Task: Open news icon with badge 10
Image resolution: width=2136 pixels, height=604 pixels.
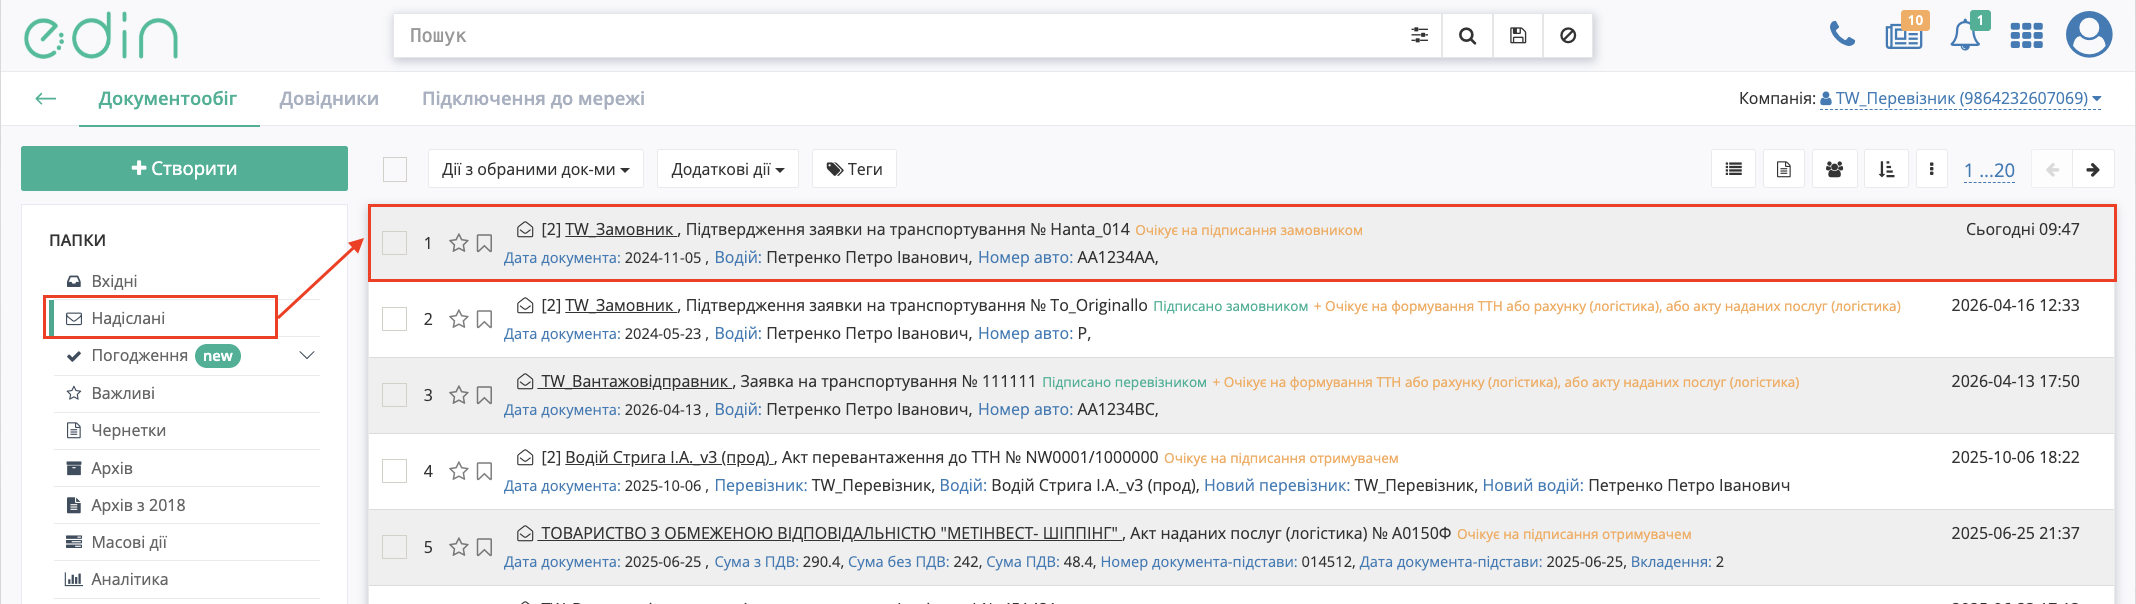Action: [x=1904, y=35]
